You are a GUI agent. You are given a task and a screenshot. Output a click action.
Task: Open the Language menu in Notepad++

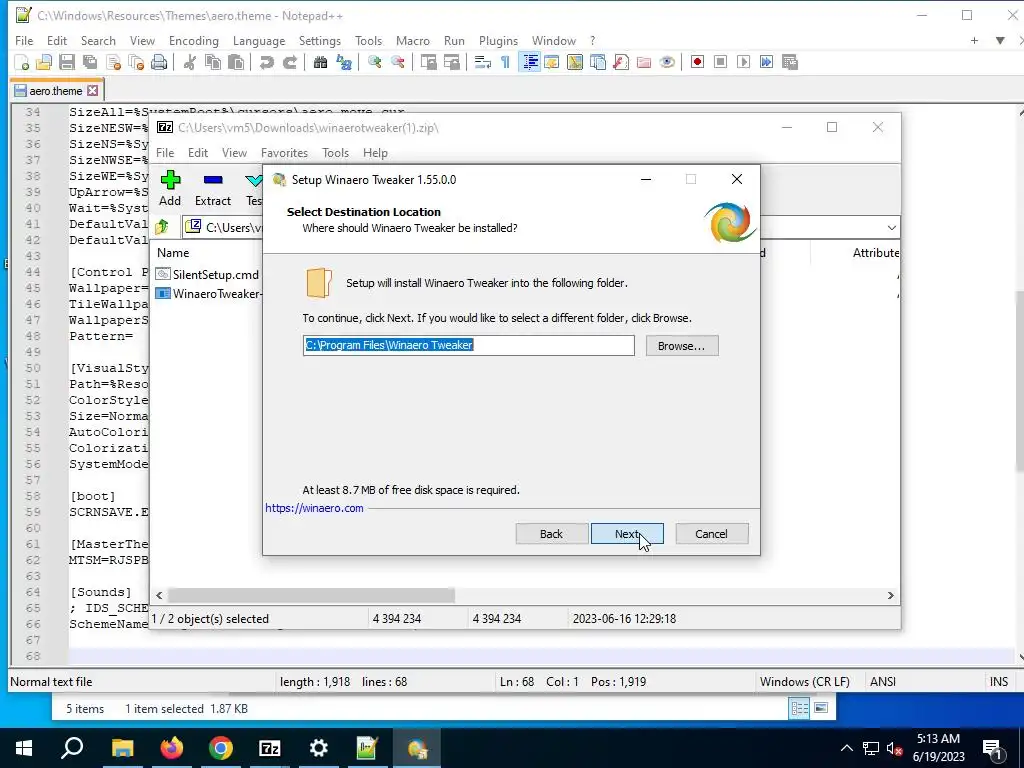[x=259, y=40]
